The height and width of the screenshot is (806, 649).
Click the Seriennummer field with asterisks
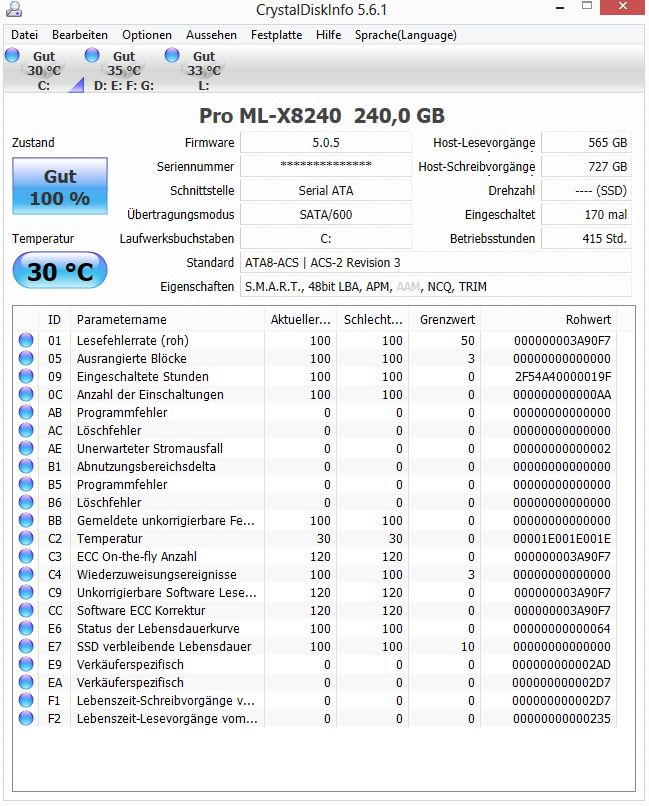[326, 166]
